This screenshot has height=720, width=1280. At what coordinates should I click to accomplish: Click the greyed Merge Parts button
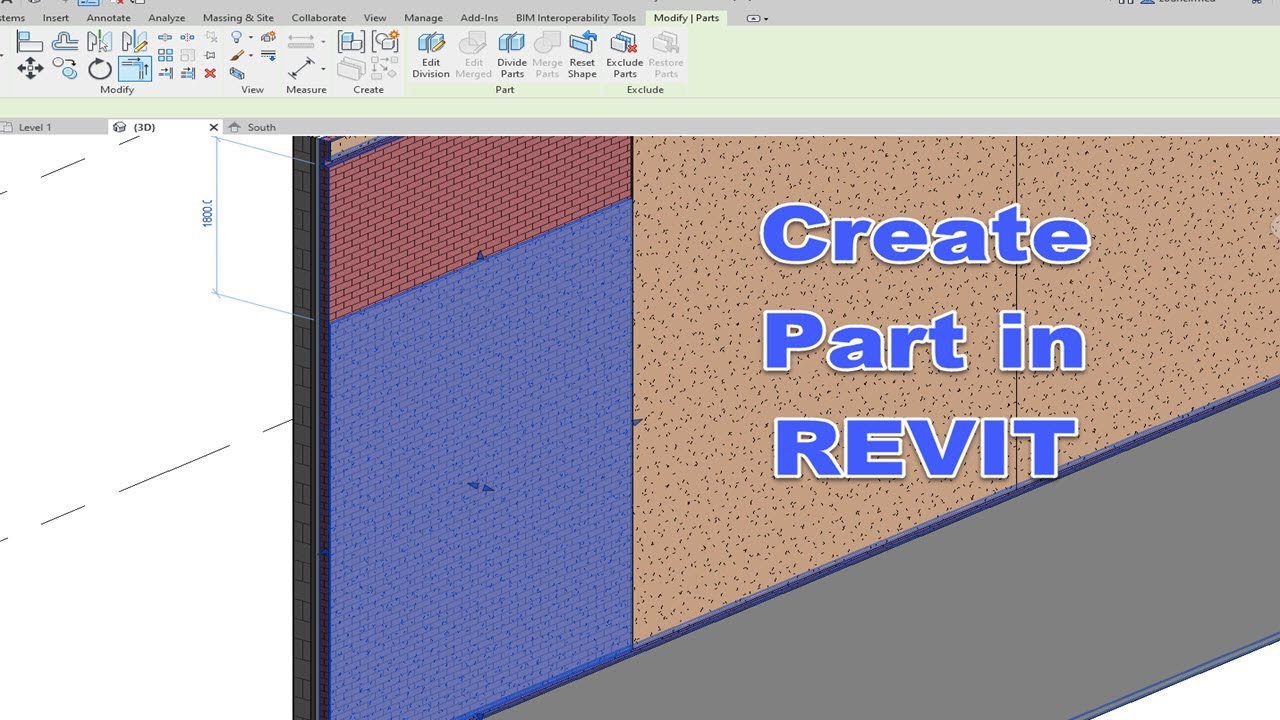point(547,55)
